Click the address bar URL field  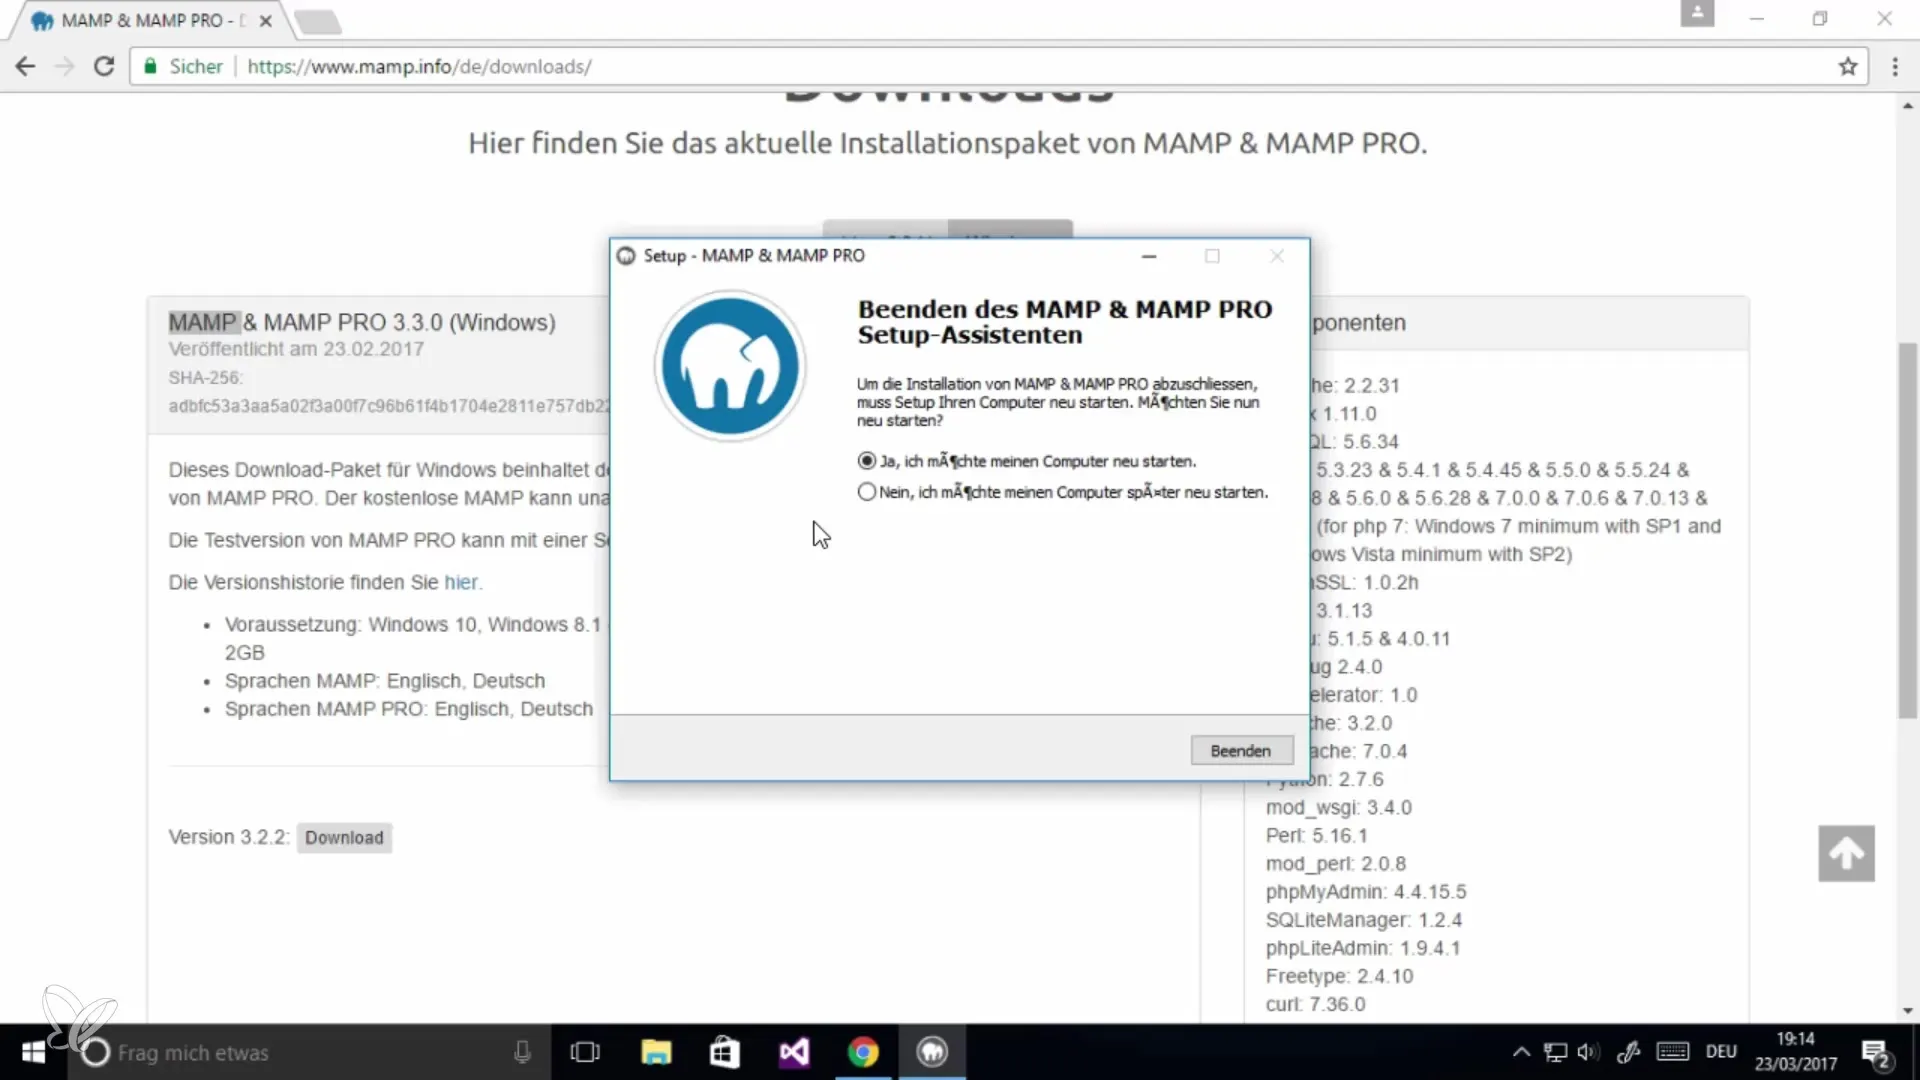coord(1000,66)
